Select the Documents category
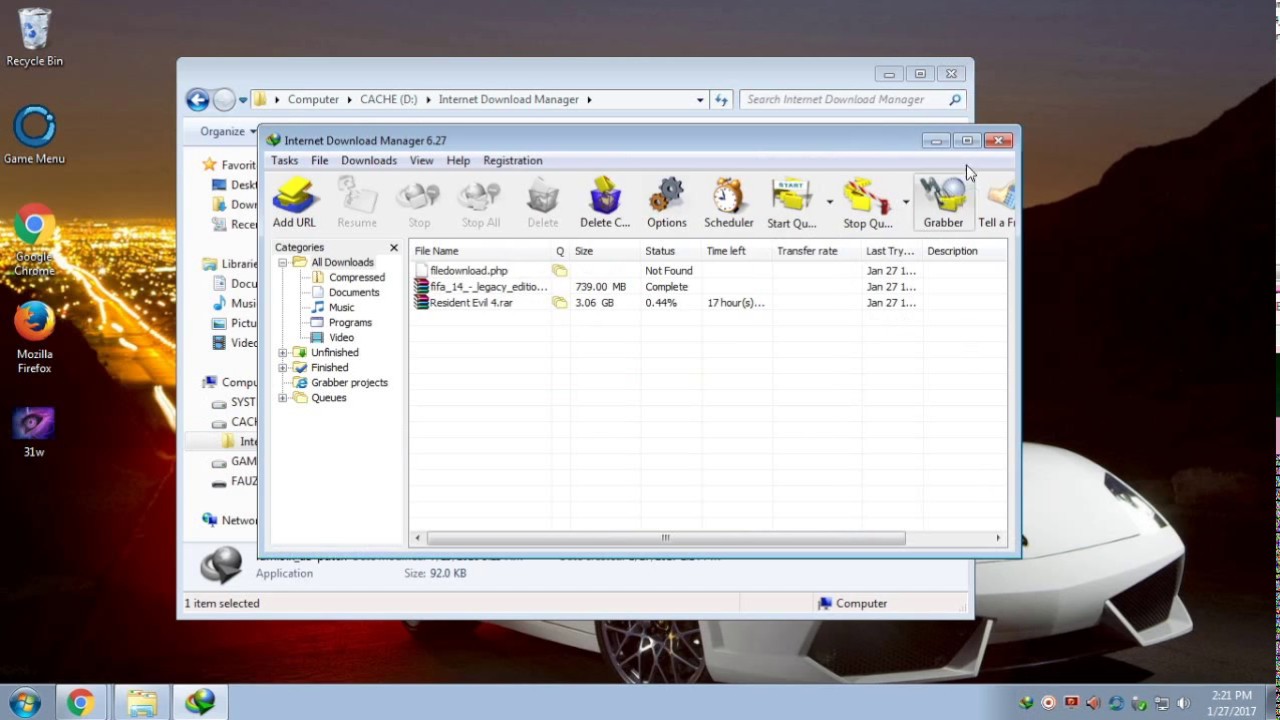 tap(354, 292)
